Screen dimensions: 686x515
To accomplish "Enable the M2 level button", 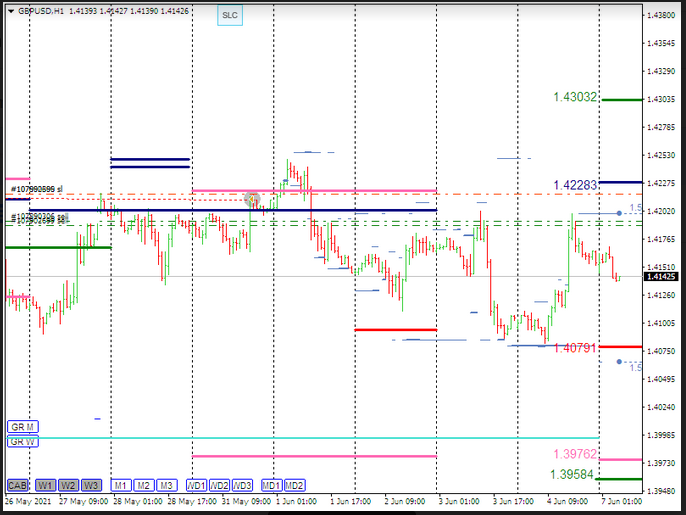I will (144, 485).
